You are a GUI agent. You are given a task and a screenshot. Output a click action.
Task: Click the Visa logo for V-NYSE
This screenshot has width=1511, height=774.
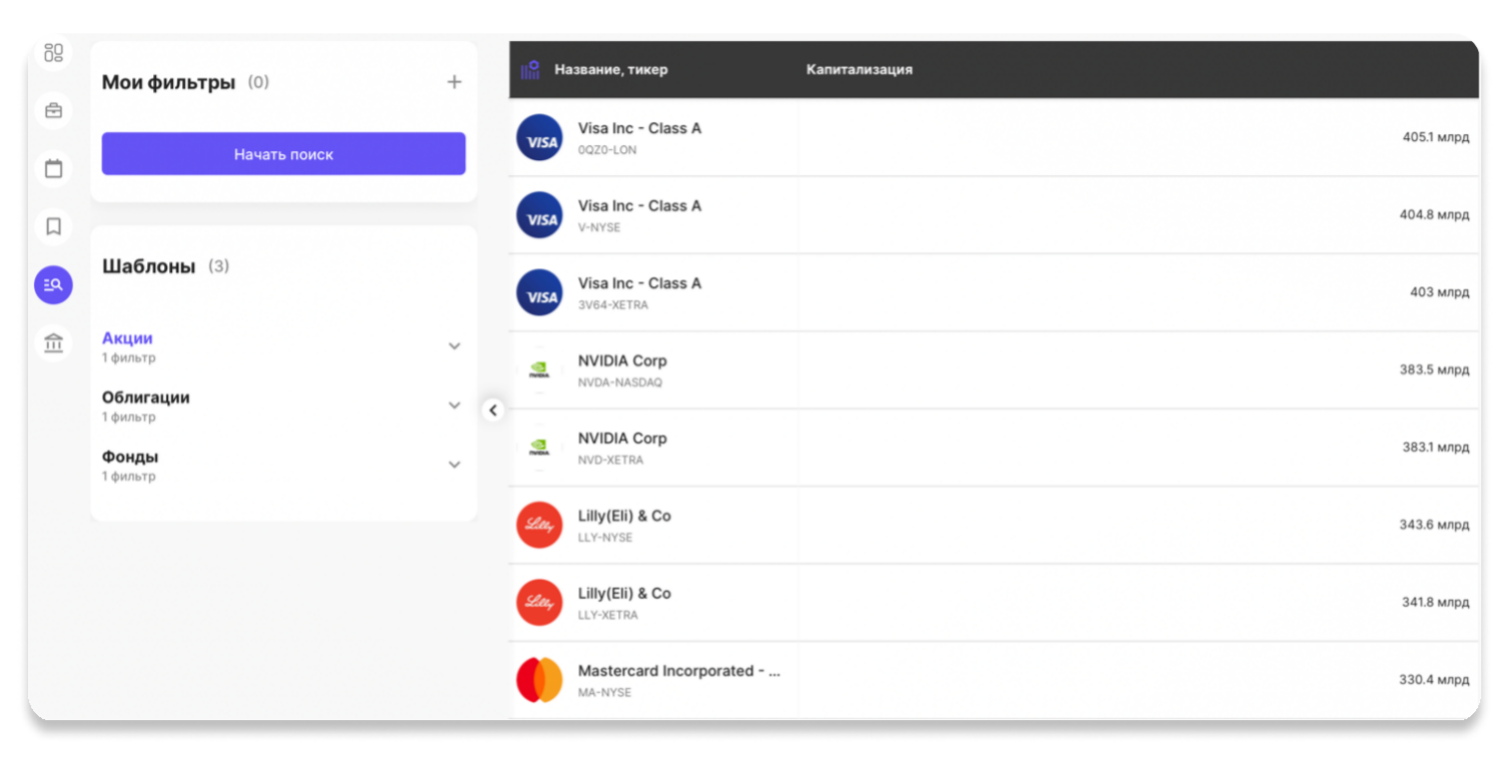coord(540,215)
